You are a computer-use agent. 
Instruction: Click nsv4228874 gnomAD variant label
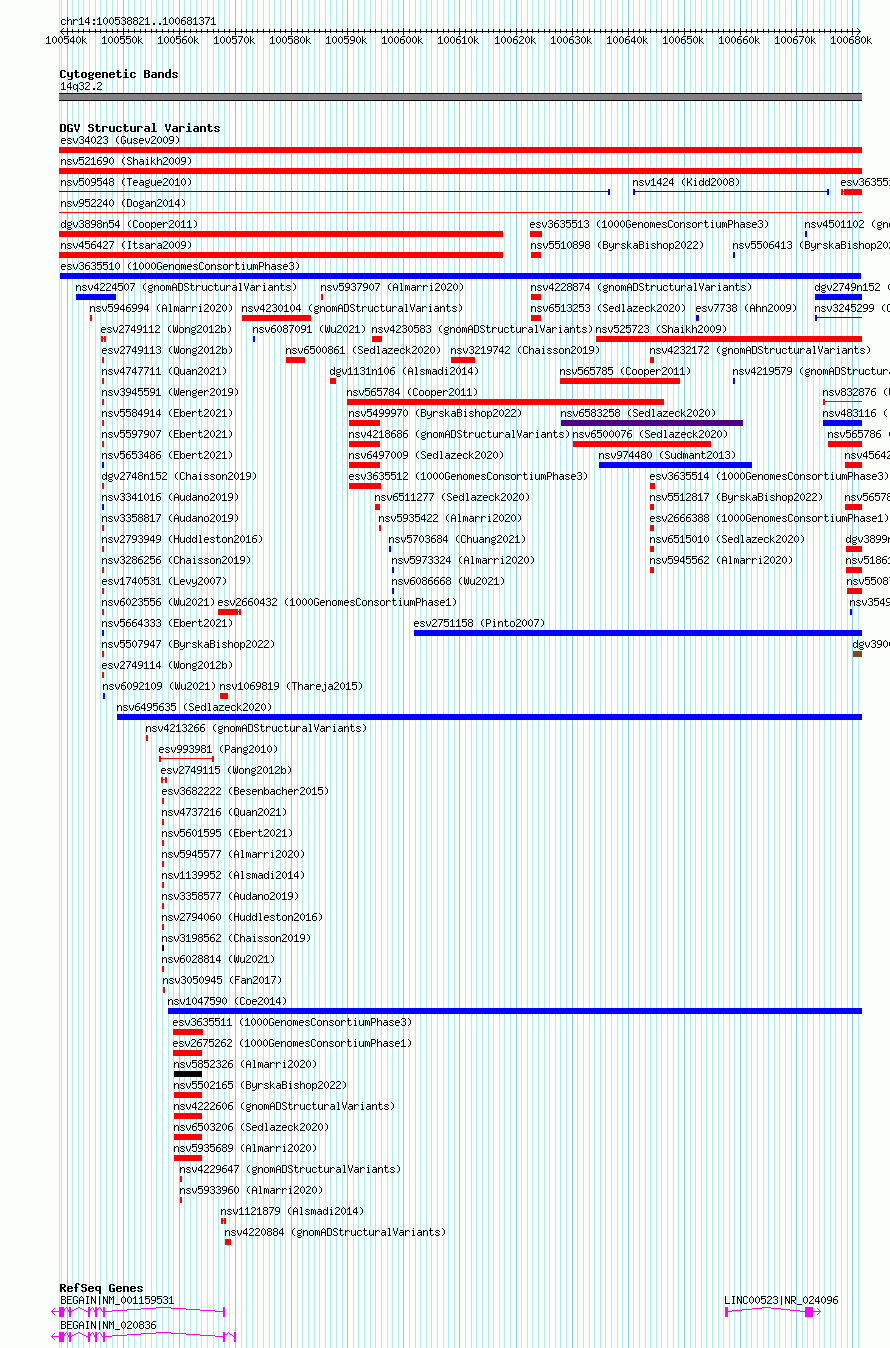point(640,287)
